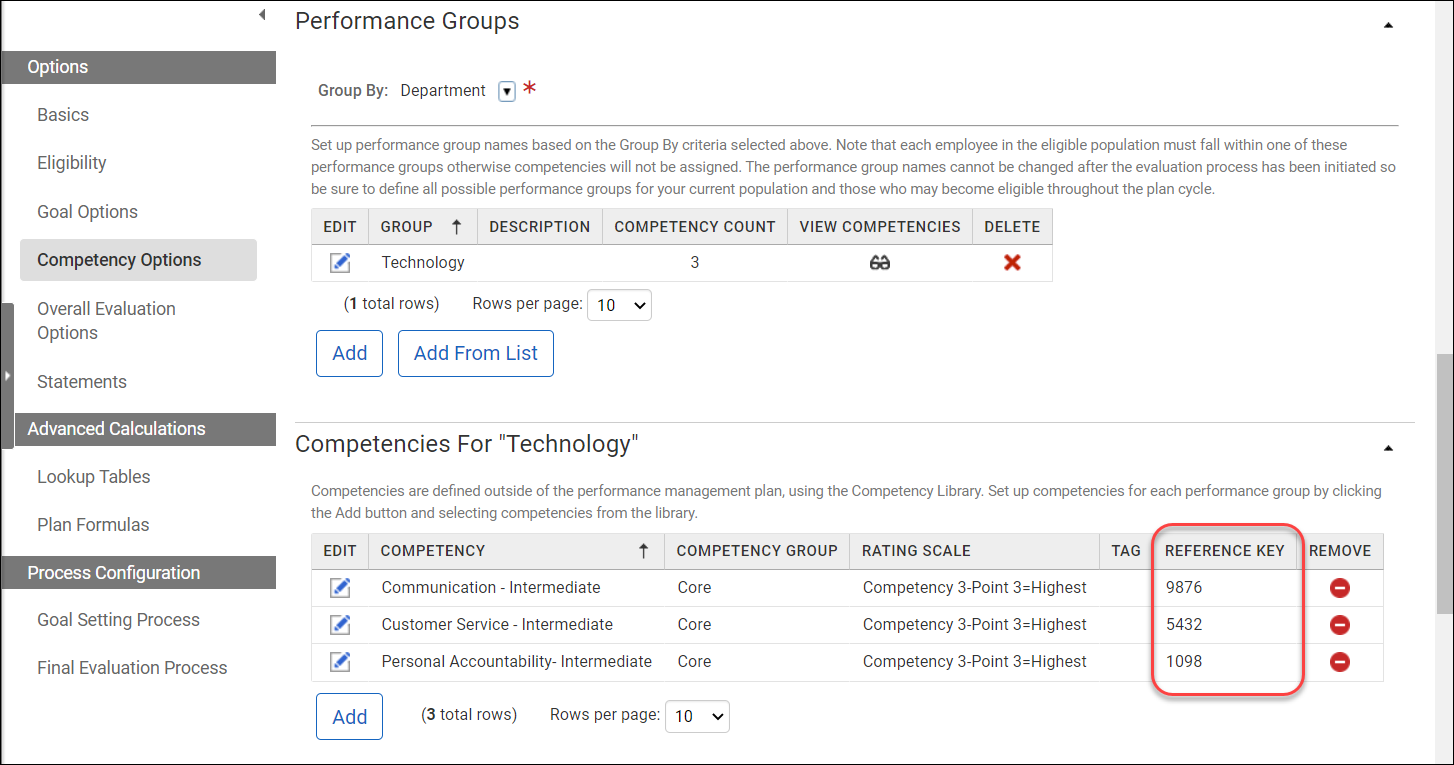This screenshot has width=1454, height=765.
Task: Add a new performance group
Action: (350, 353)
